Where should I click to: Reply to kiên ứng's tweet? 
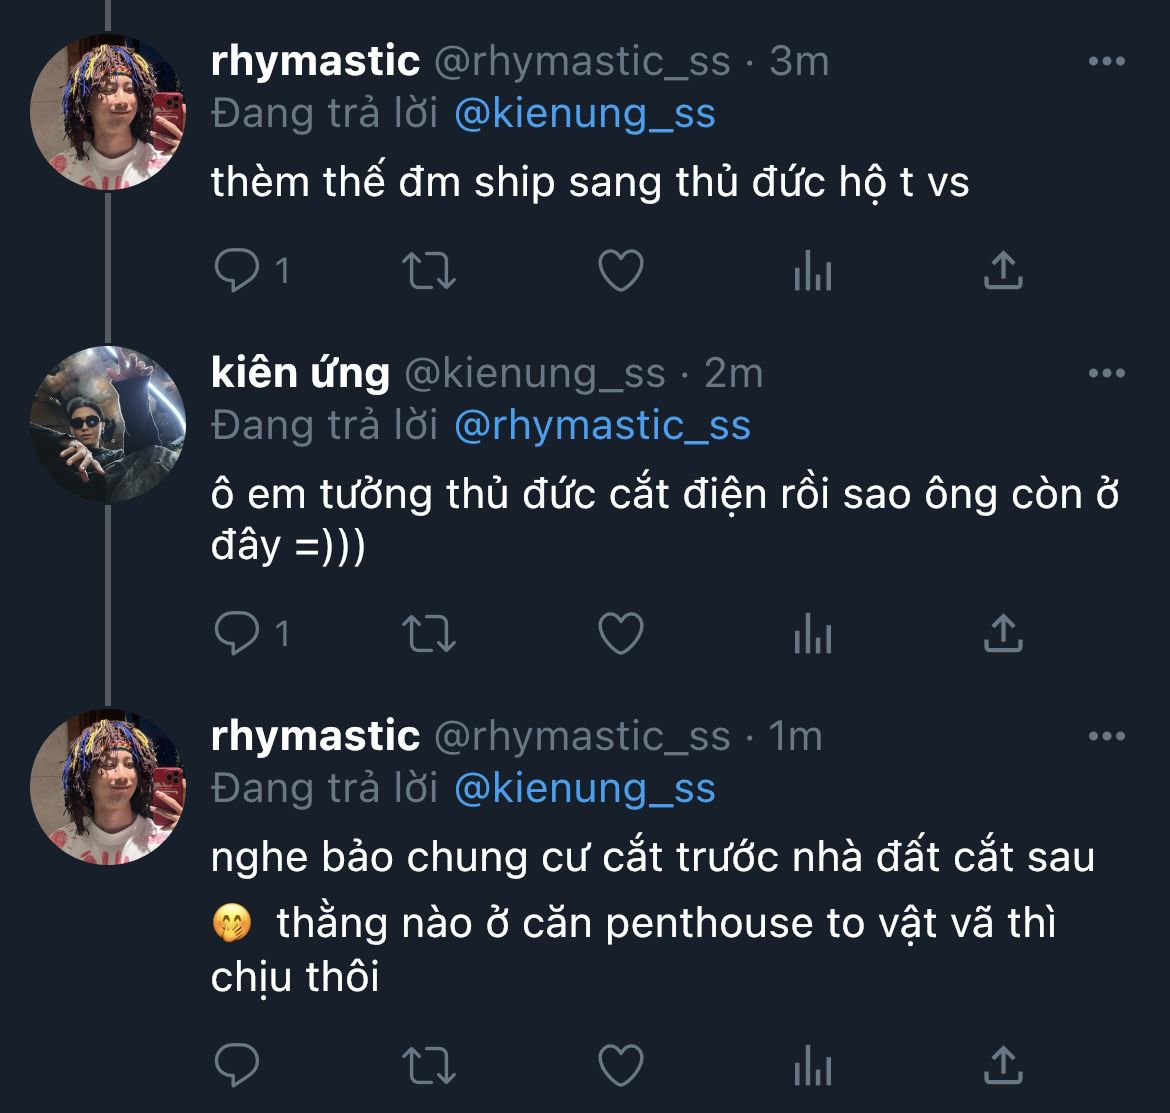[237, 633]
